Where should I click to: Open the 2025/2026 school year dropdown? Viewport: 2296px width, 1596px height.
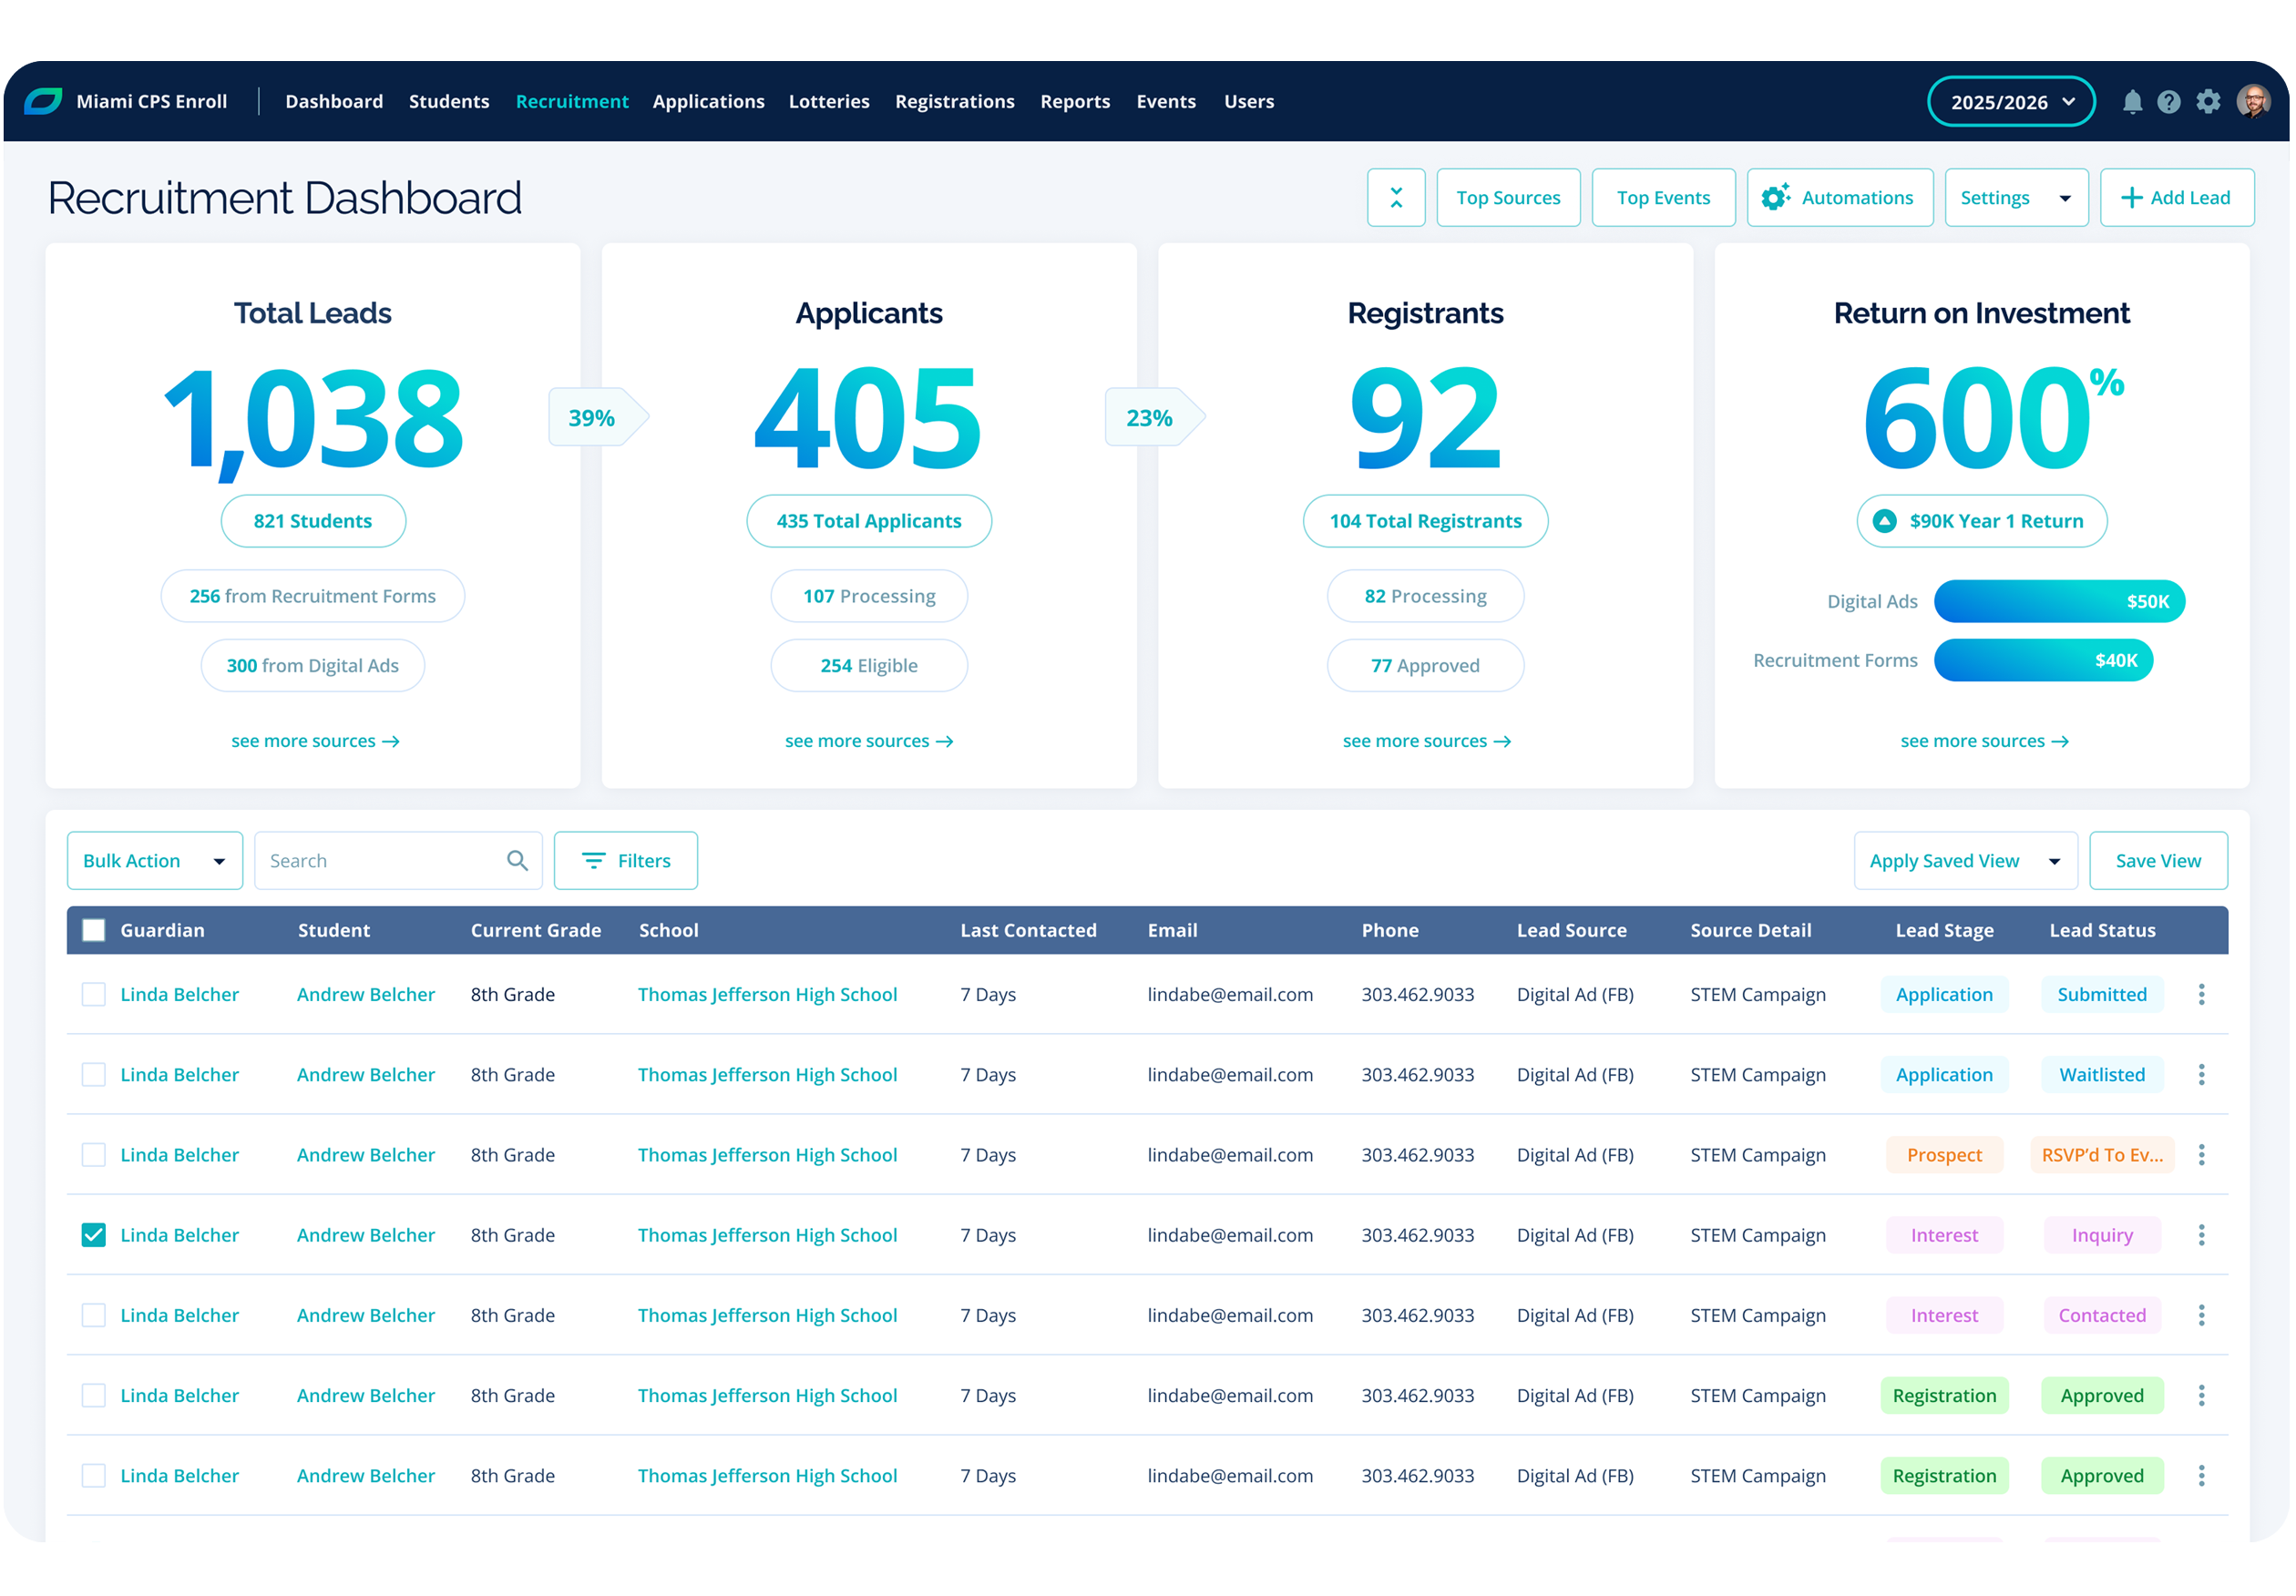tap(2010, 102)
